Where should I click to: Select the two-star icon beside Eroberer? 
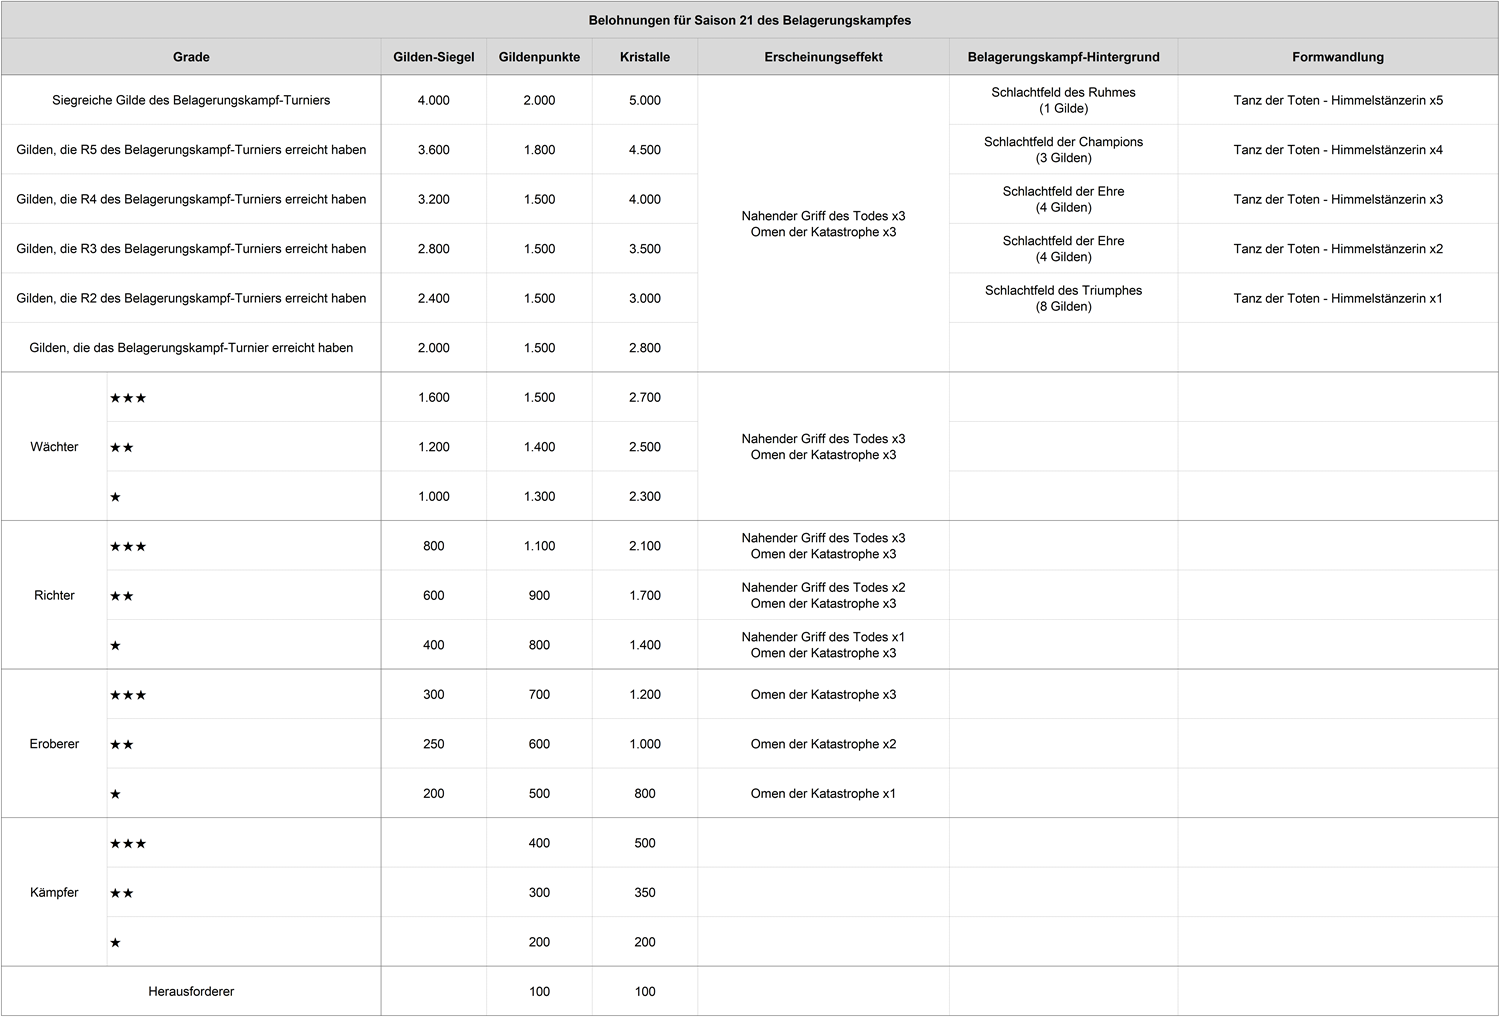[x=122, y=745]
